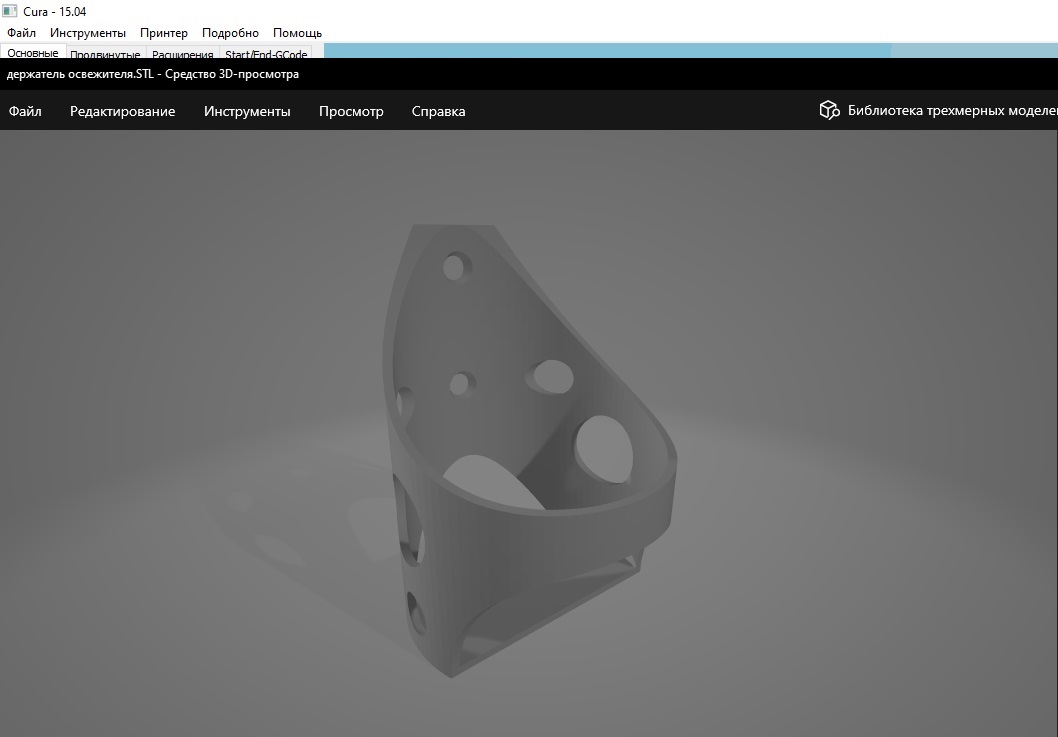Screen dimensions: 1058x737
Task: Switch to the Расширения tab in Cura
Action: pos(183,53)
